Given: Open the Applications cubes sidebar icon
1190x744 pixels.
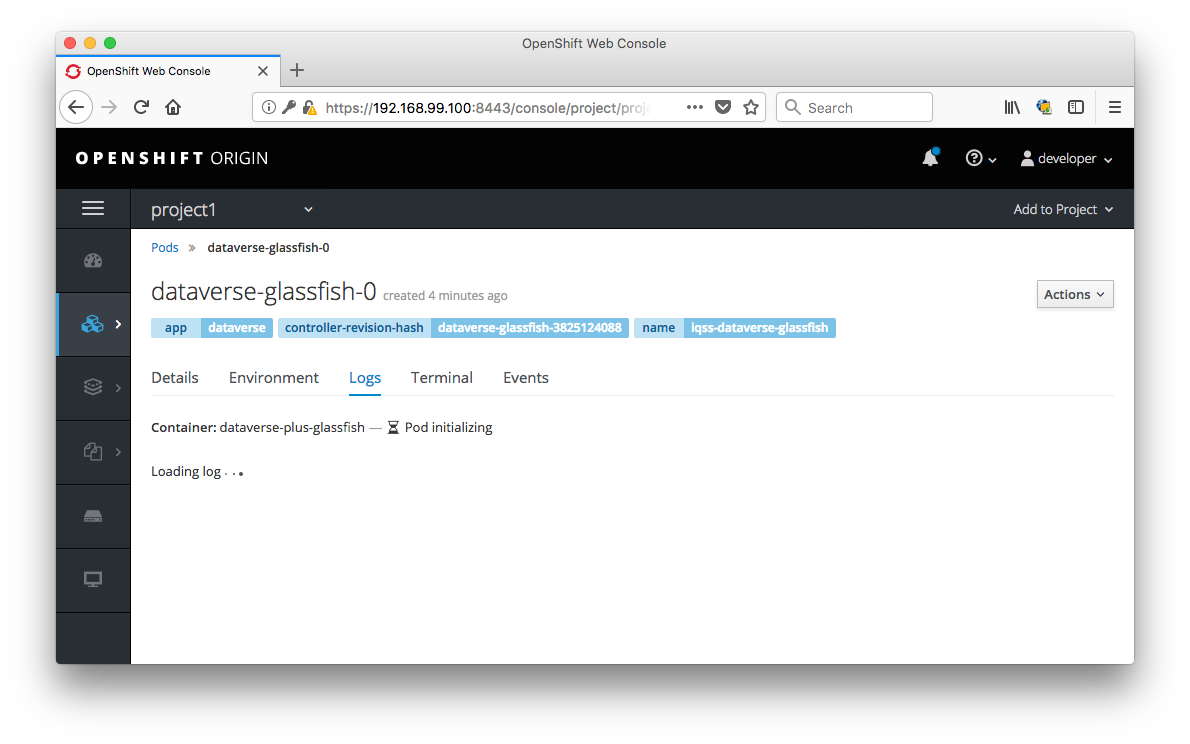Looking at the screenshot, I should click(x=93, y=324).
